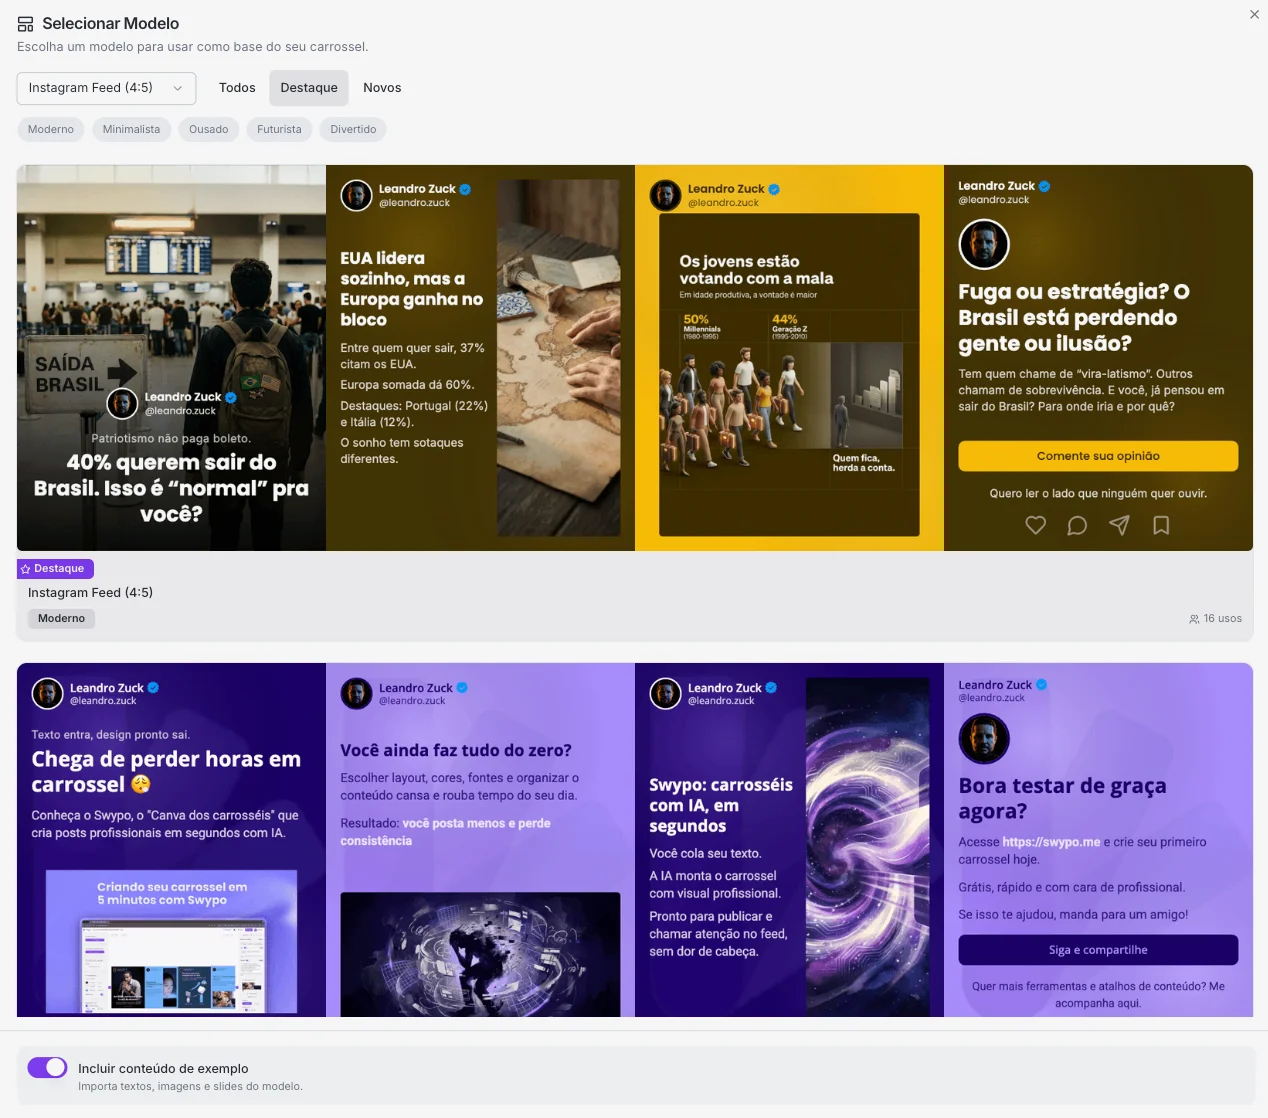Disable the "Incluir conteúdo de exemplo" toggle

click(x=47, y=1067)
